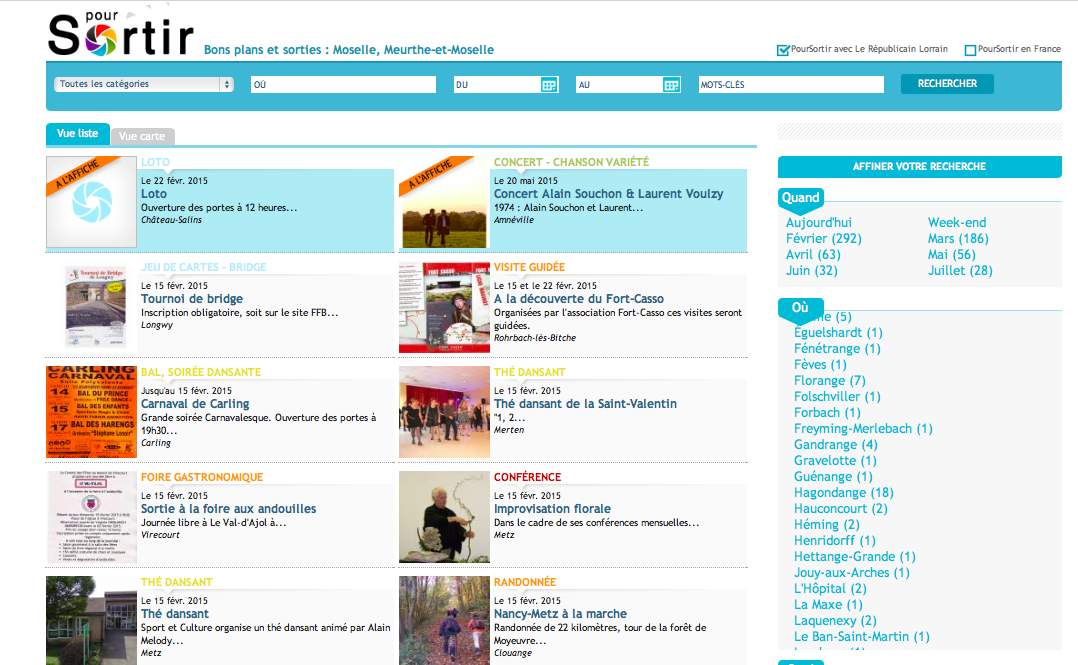The height and width of the screenshot is (665, 1078).
Task: Open the Metz Thé dansant building photo
Action: pyautogui.click(x=91, y=620)
